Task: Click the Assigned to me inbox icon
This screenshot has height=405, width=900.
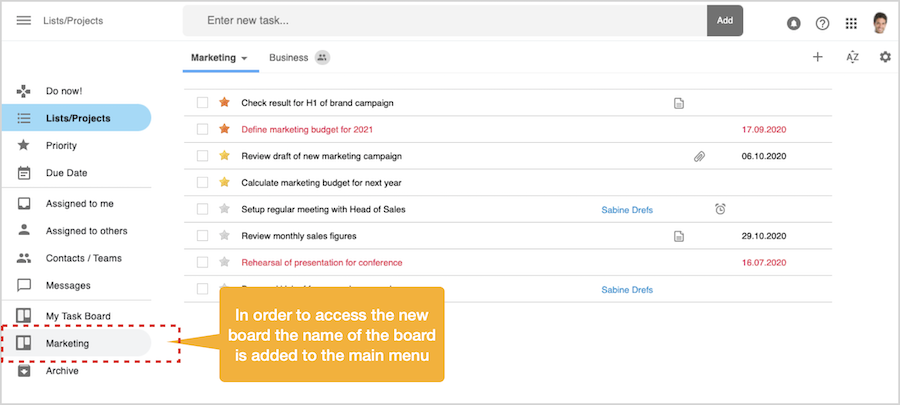Action: (x=24, y=204)
